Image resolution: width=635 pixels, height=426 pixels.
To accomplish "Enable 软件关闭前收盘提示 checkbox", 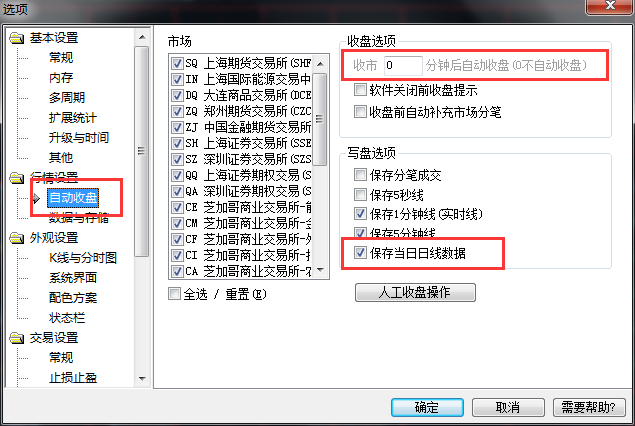I will (x=360, y=89).
